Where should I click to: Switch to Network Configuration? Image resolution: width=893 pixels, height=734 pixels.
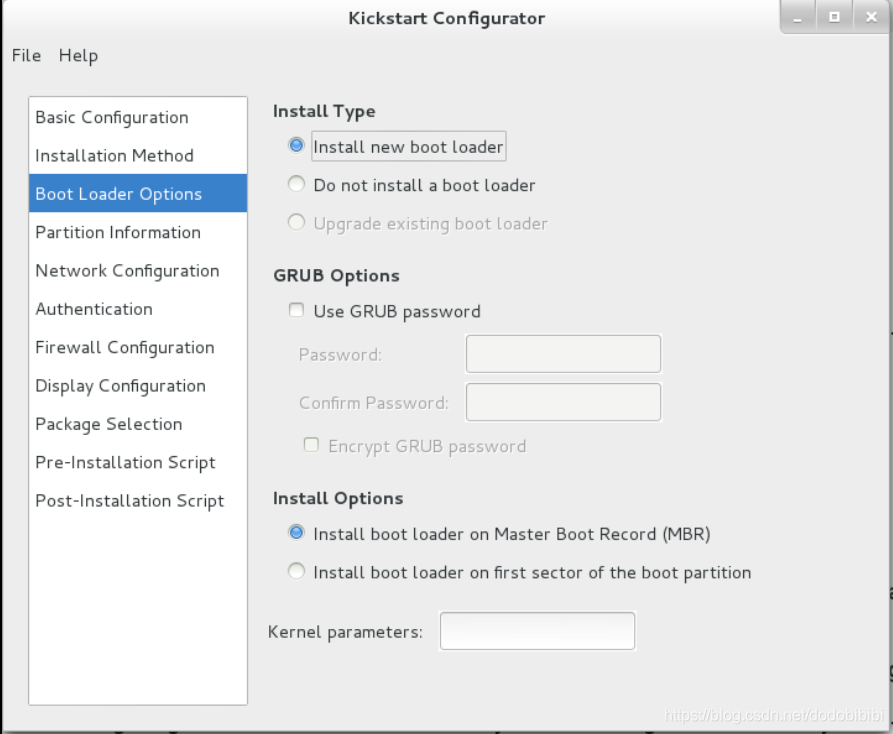138,270
